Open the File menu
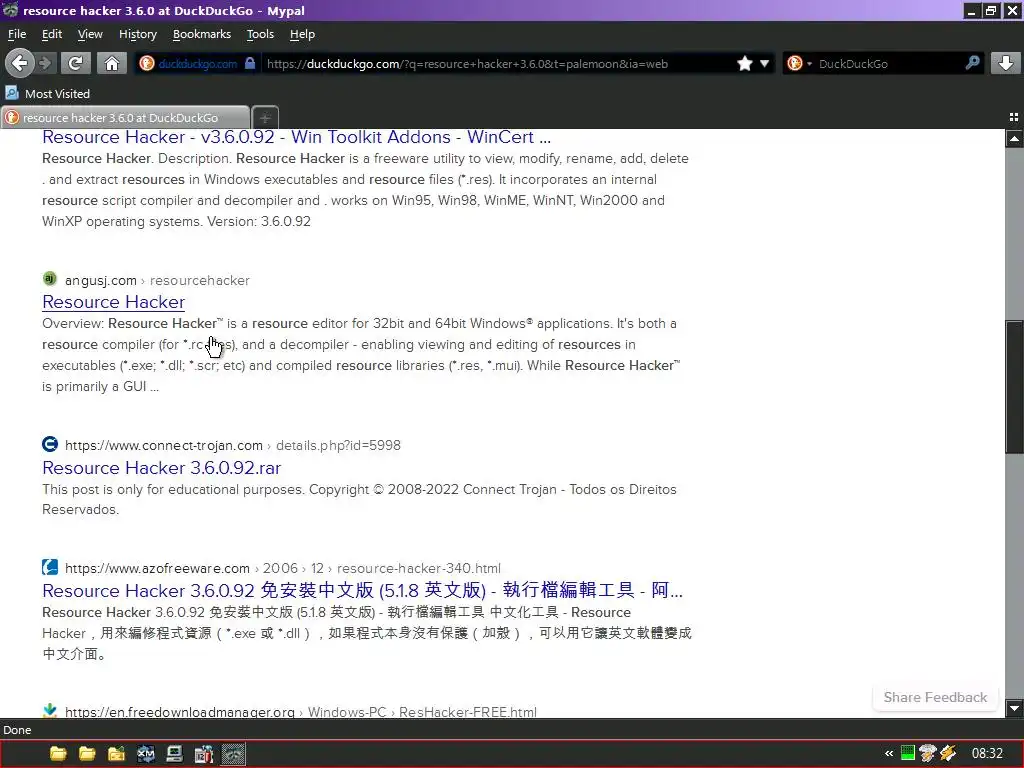This screenshot has width=1024, height=768. click(17, 34)
